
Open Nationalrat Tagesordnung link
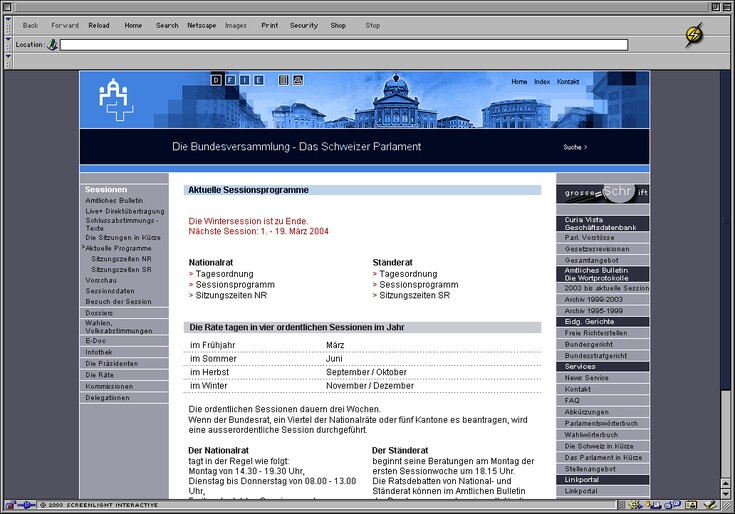(224, 274)
